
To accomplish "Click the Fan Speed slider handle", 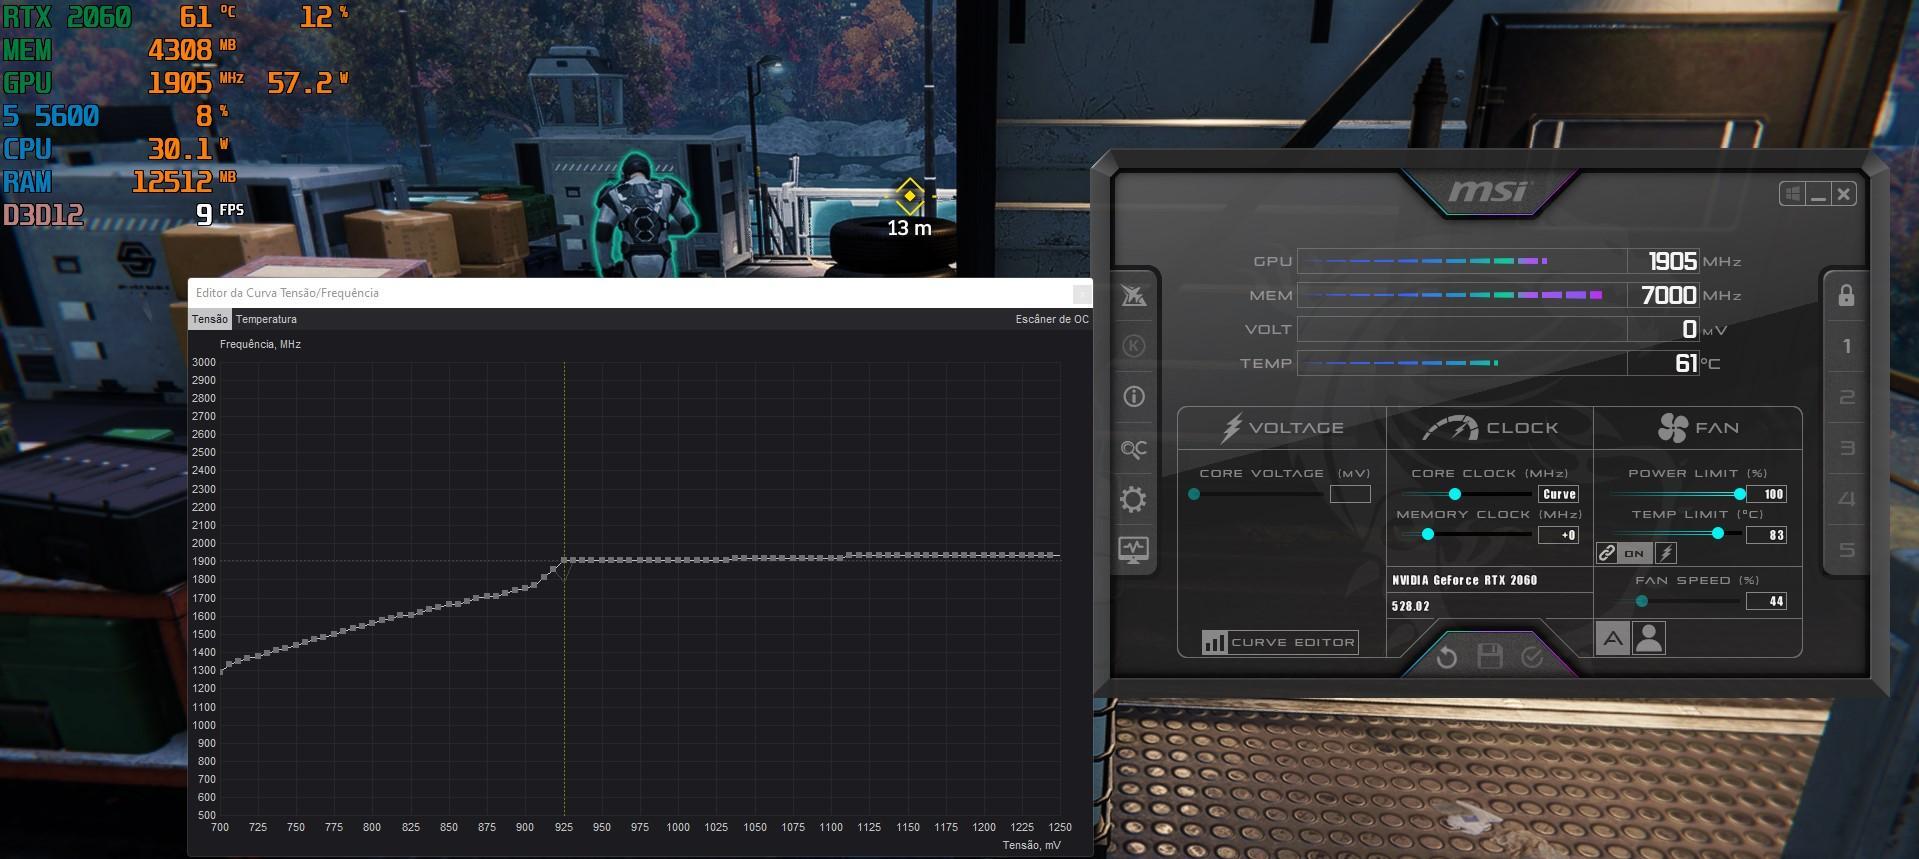I will (x=1642, y=601).
